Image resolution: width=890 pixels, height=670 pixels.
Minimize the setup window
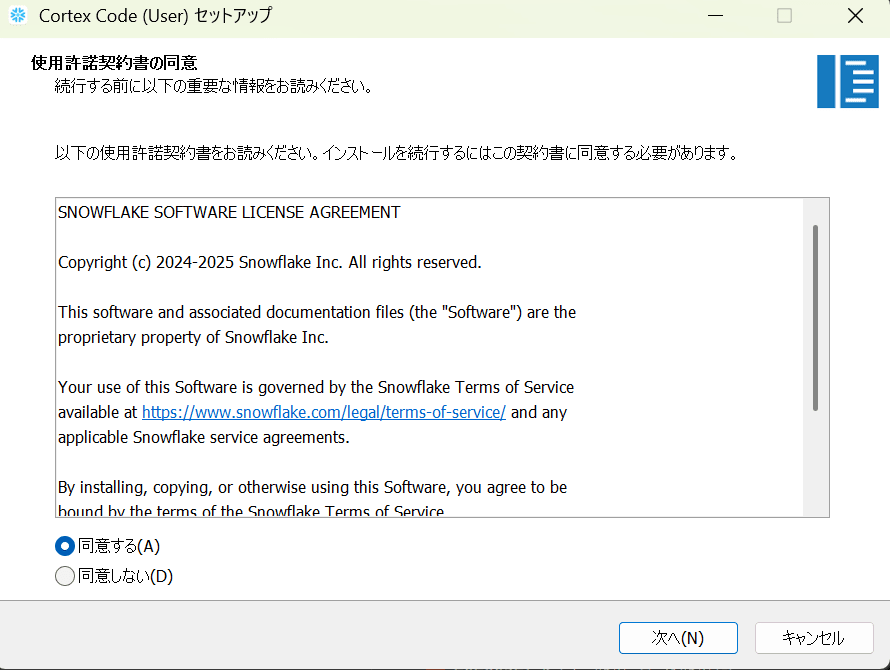pos(715,16)
